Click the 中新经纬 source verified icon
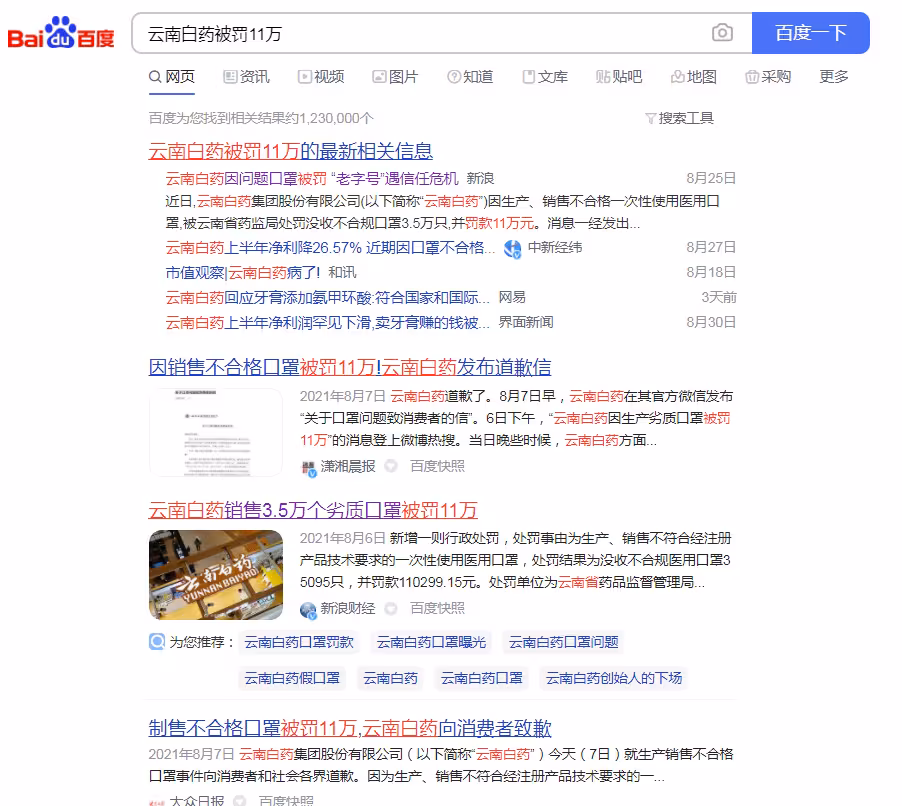This screenshot has width=902, height=806. tap(513, 249)
